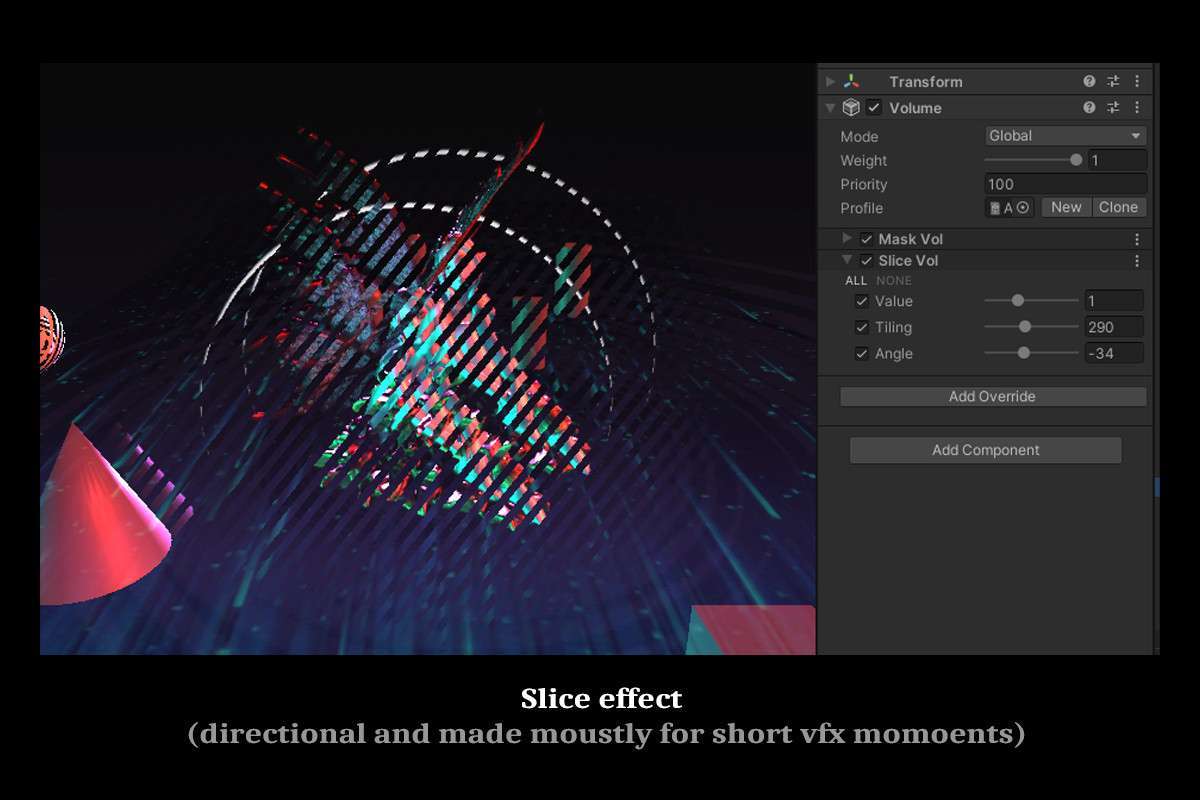Open presets for the Volume component
This screenshot has height=800, width=1200.
coord(1114,108)
